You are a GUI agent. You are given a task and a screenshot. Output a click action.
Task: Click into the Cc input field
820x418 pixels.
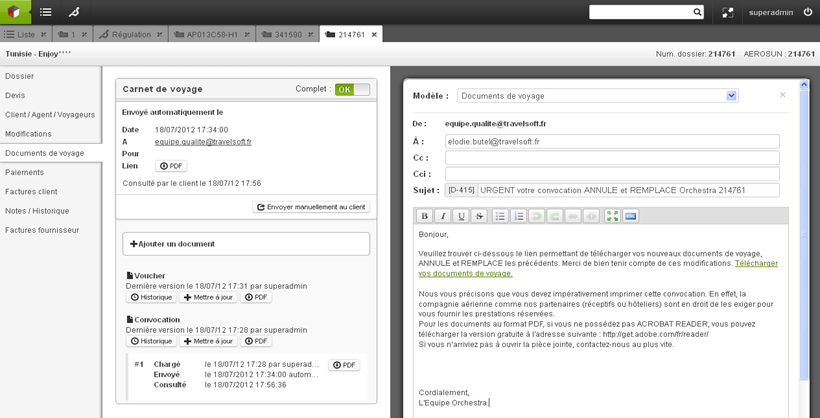(611, 158)
